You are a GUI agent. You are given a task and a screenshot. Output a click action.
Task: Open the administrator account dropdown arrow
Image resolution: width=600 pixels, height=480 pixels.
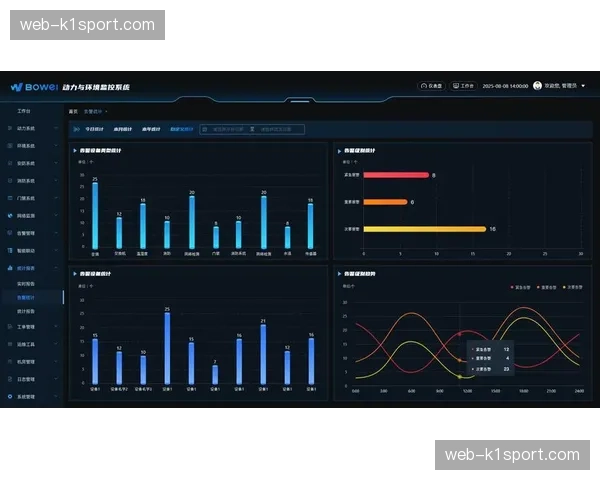coord(582,87)
